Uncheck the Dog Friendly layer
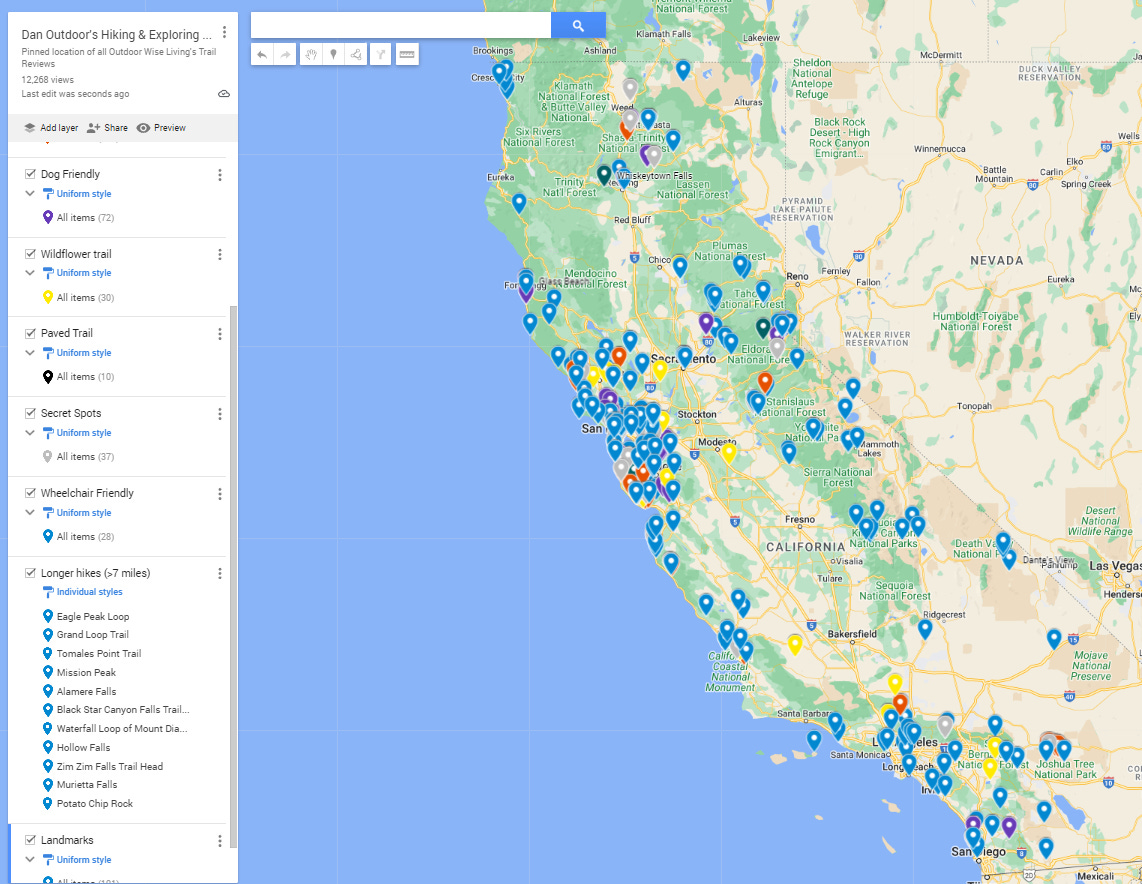1142x884 pixels. 31,174
